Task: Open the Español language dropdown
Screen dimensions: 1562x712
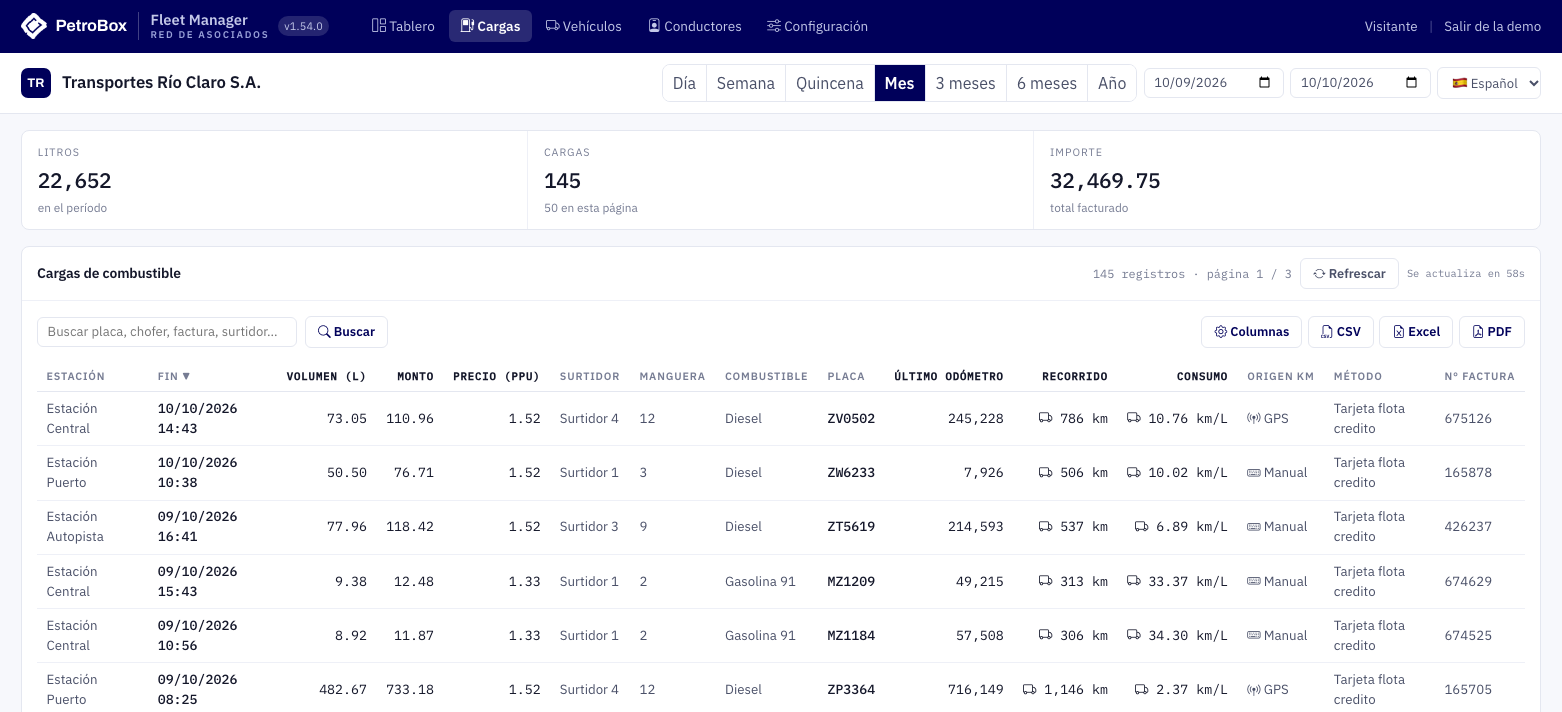Action: (x=1489, y=83)
